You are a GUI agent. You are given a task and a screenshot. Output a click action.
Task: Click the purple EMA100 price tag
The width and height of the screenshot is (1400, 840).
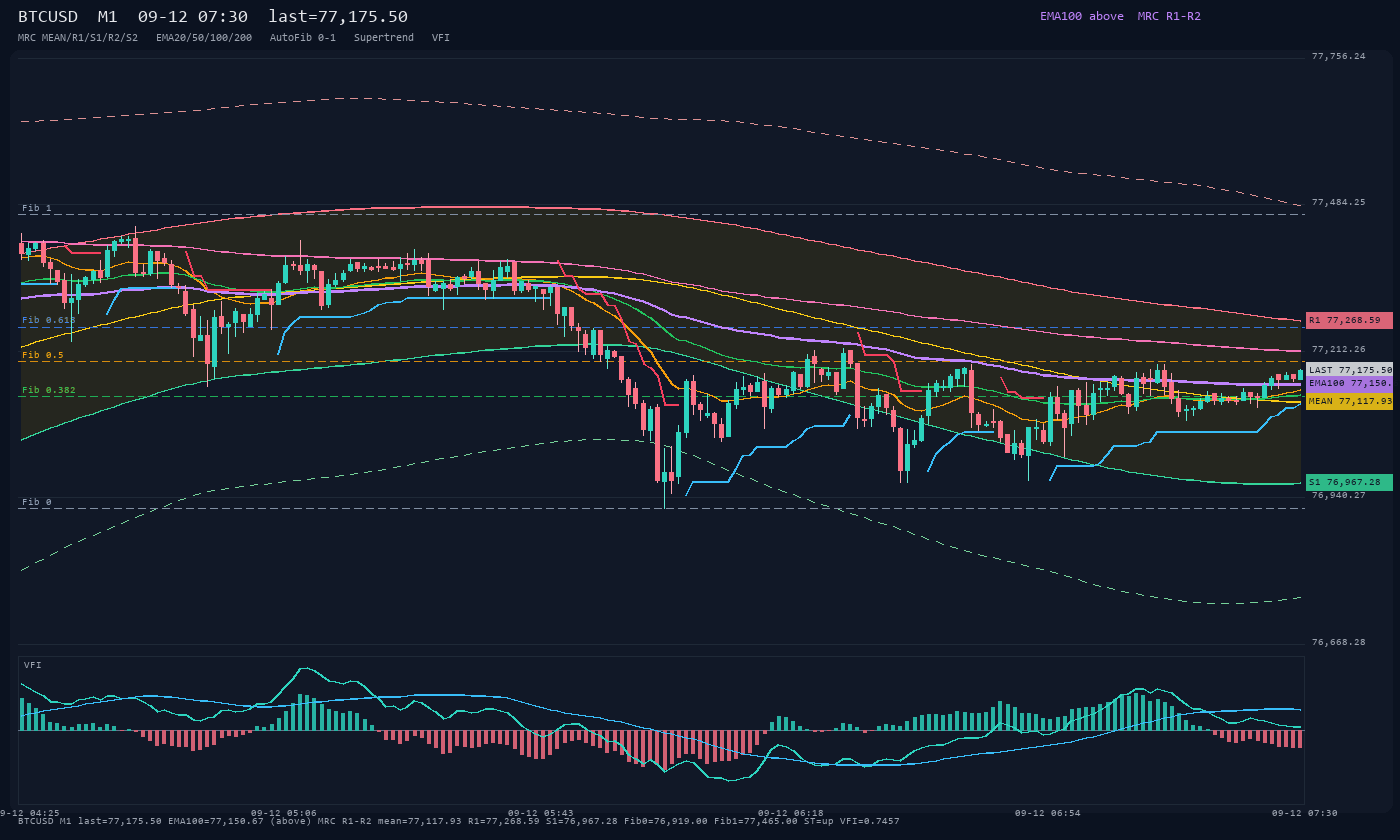(x=1349, y=383)
